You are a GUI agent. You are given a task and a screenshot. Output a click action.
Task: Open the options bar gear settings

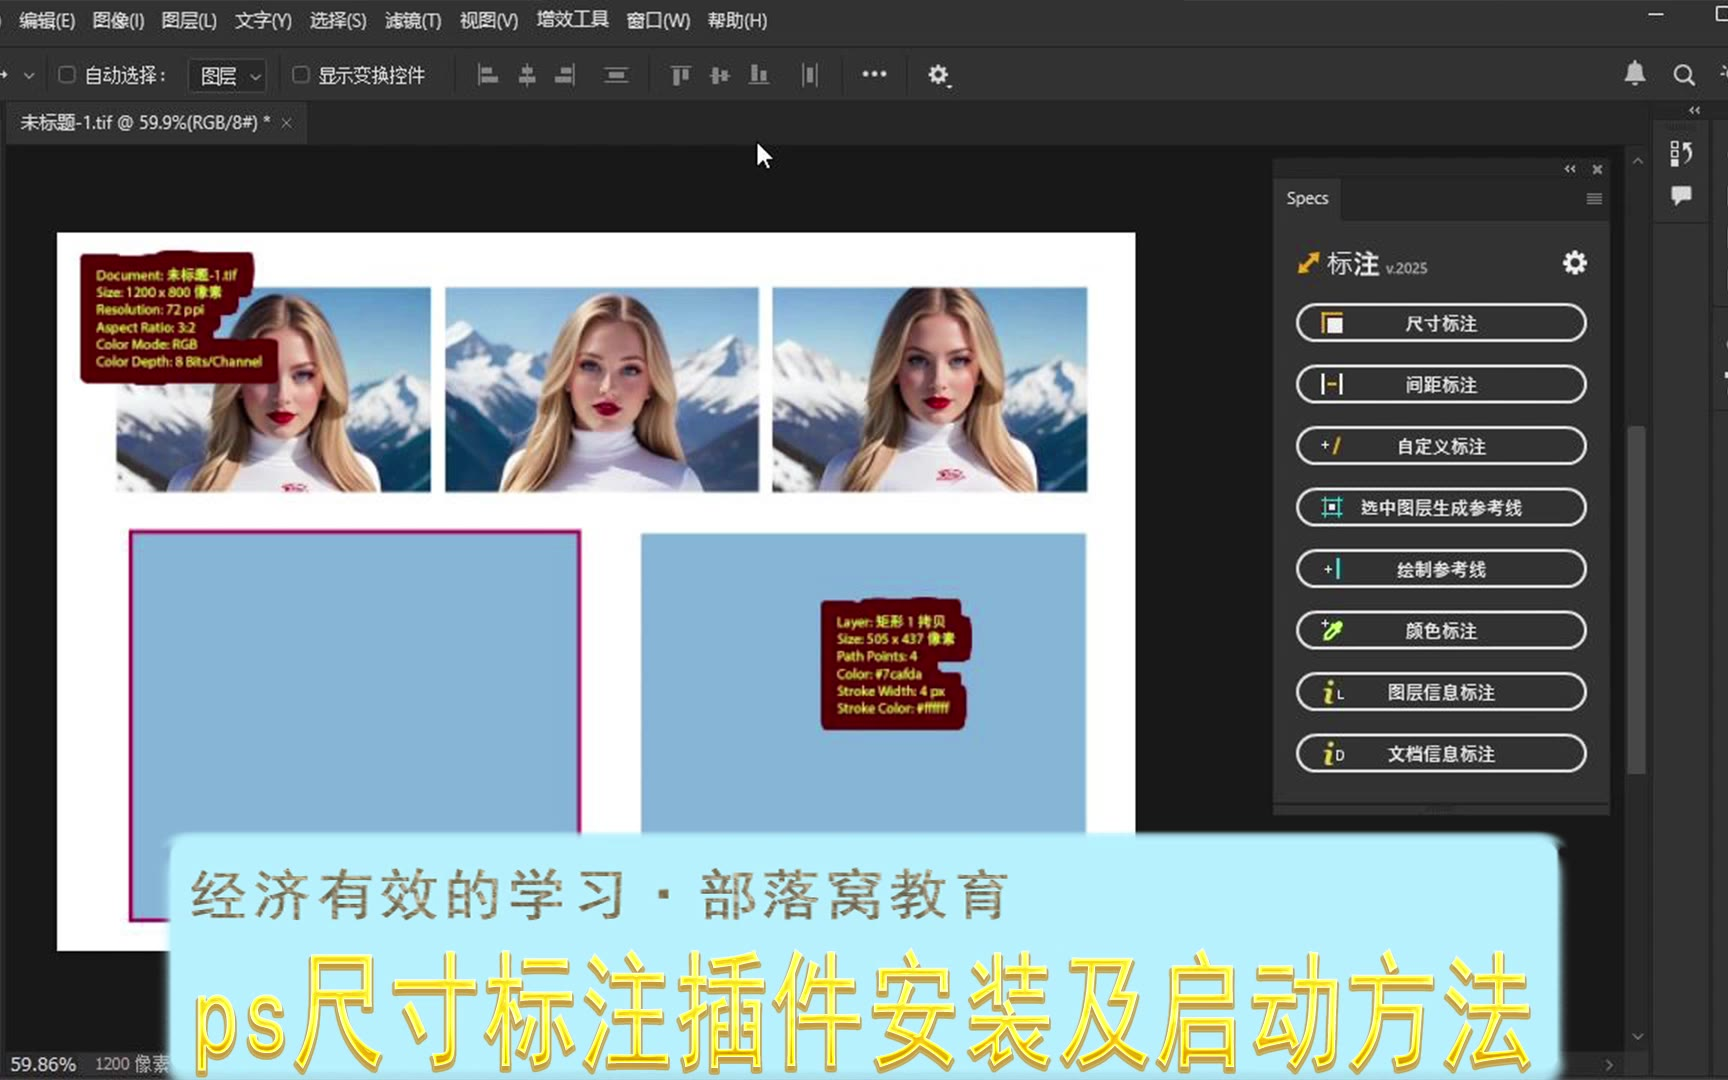[x=938, y=75]
